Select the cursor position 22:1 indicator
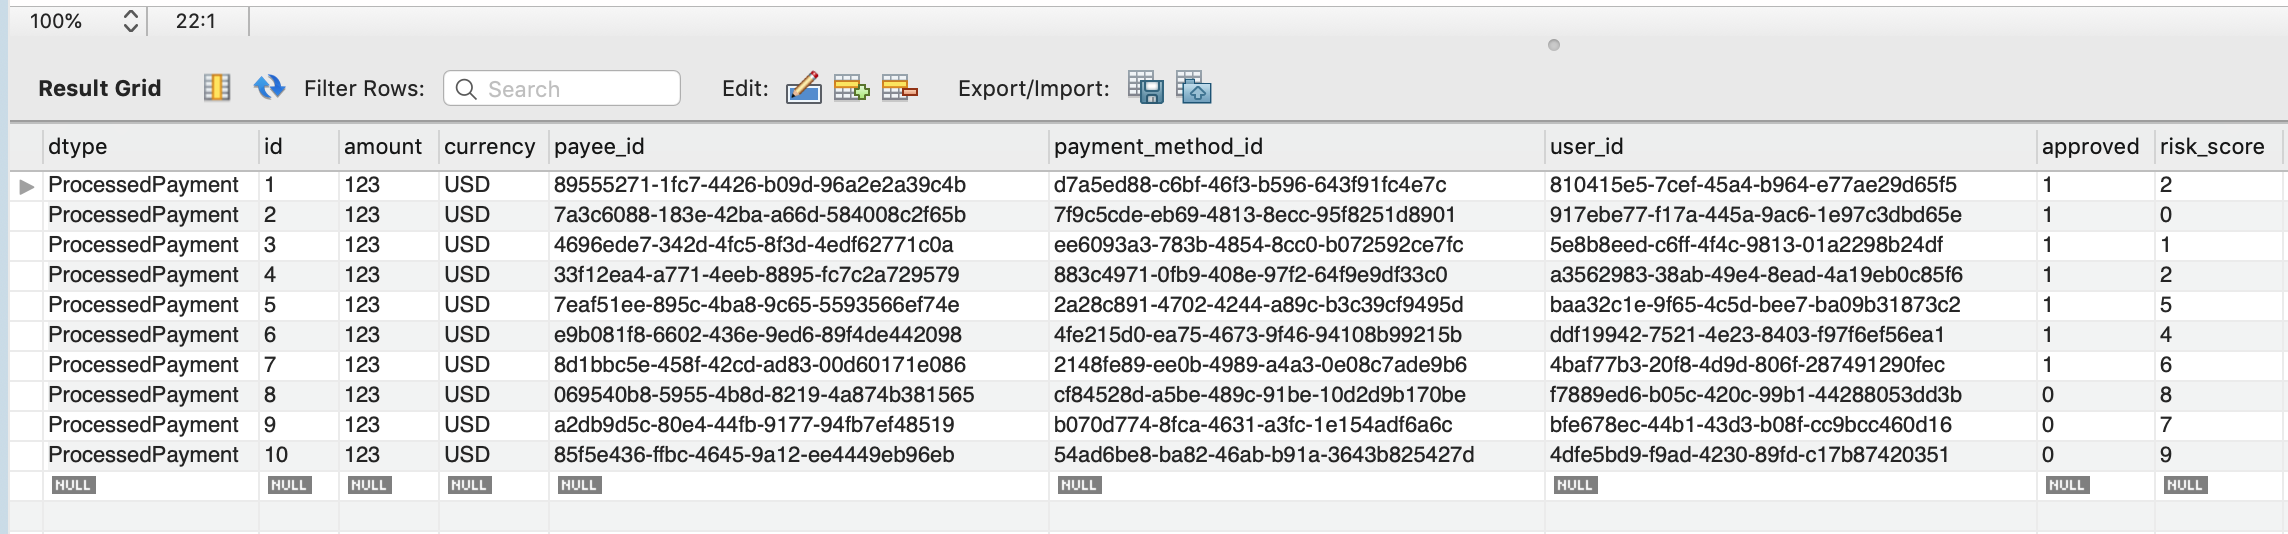This screenshot has height=534, width=2288. [x=196, y=21]
